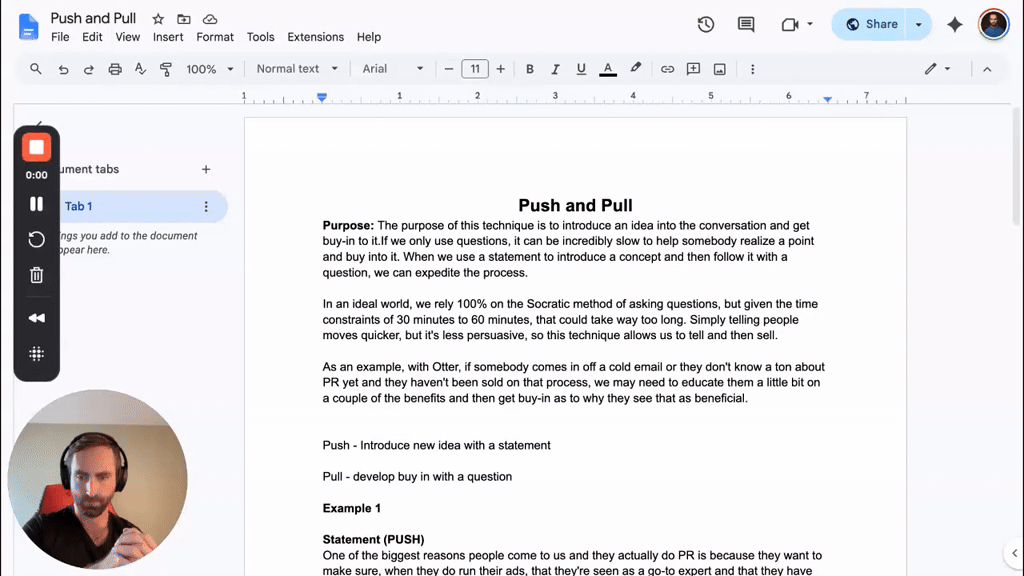
Task: Add a comment from the toolbar
Action: pyautogui.click(x=694, y=69)
